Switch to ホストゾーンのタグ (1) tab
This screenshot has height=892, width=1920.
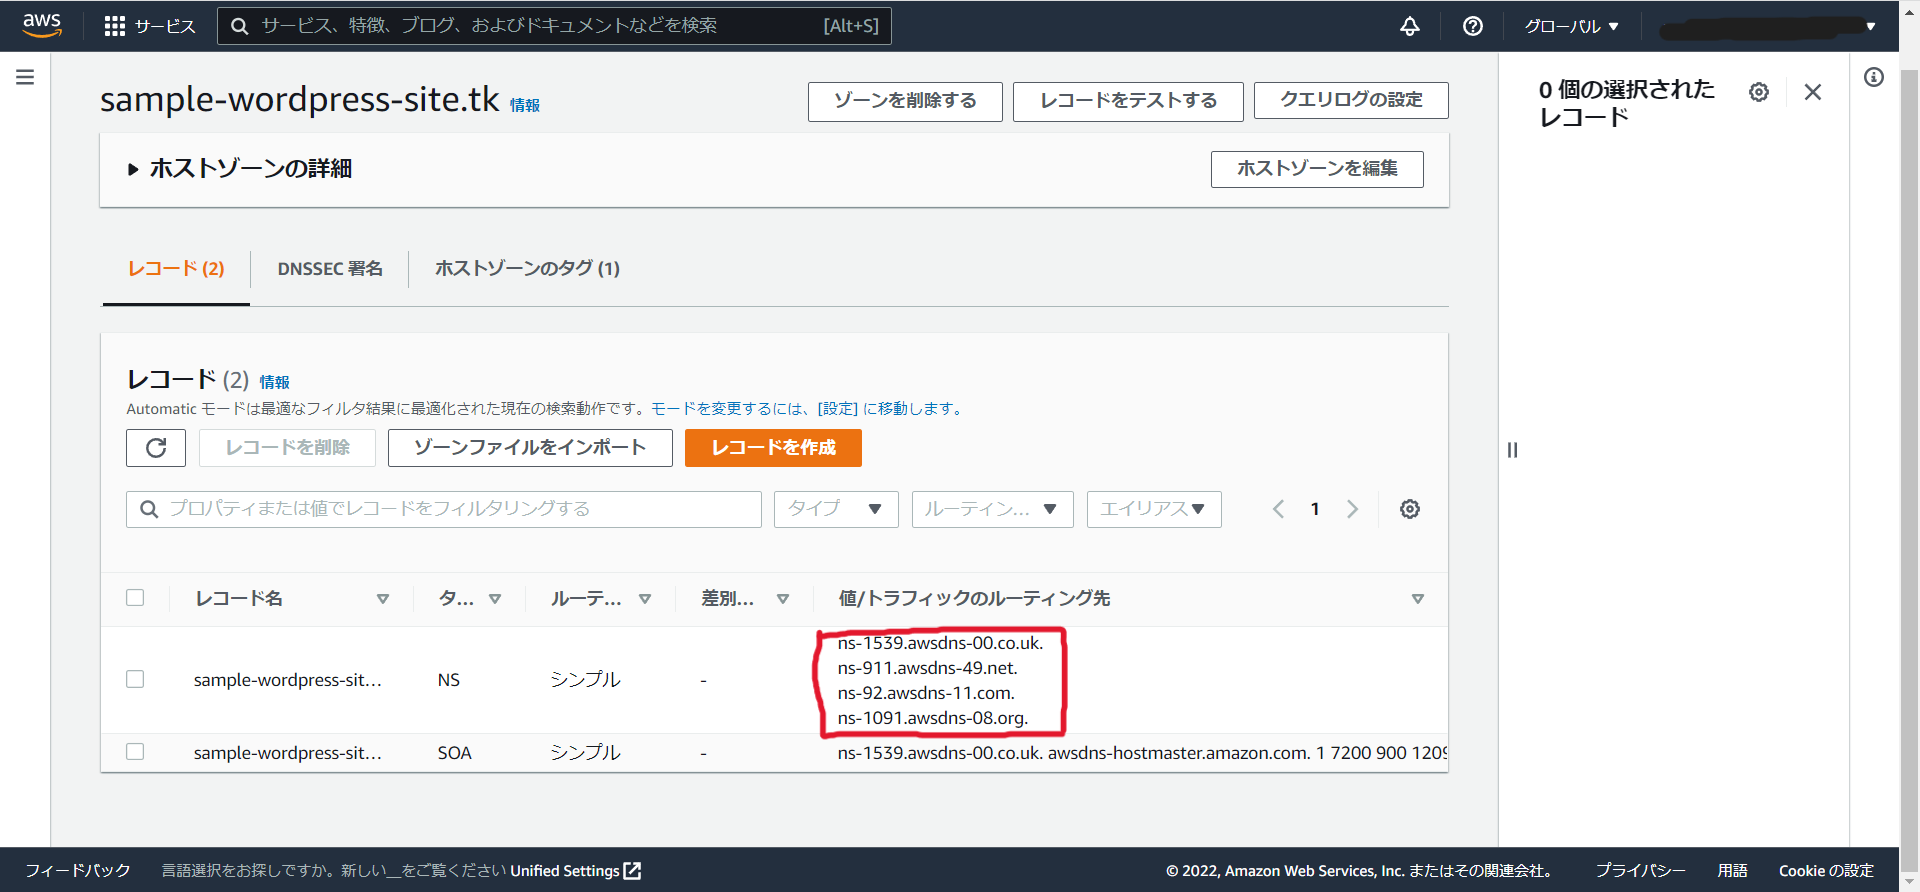[528, 269]
